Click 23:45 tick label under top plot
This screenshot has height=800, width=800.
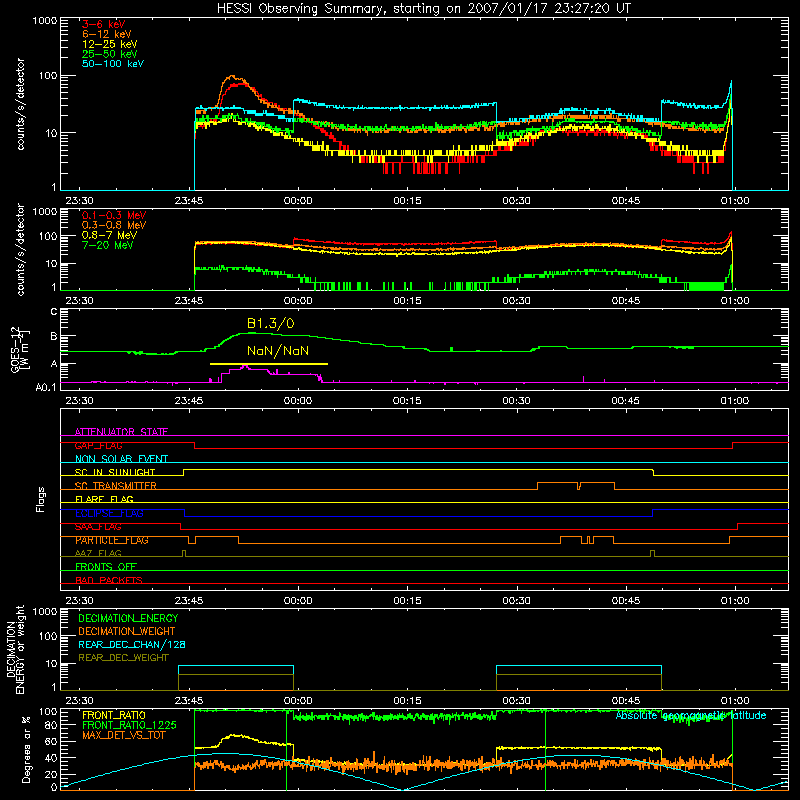tap(189, 201)
